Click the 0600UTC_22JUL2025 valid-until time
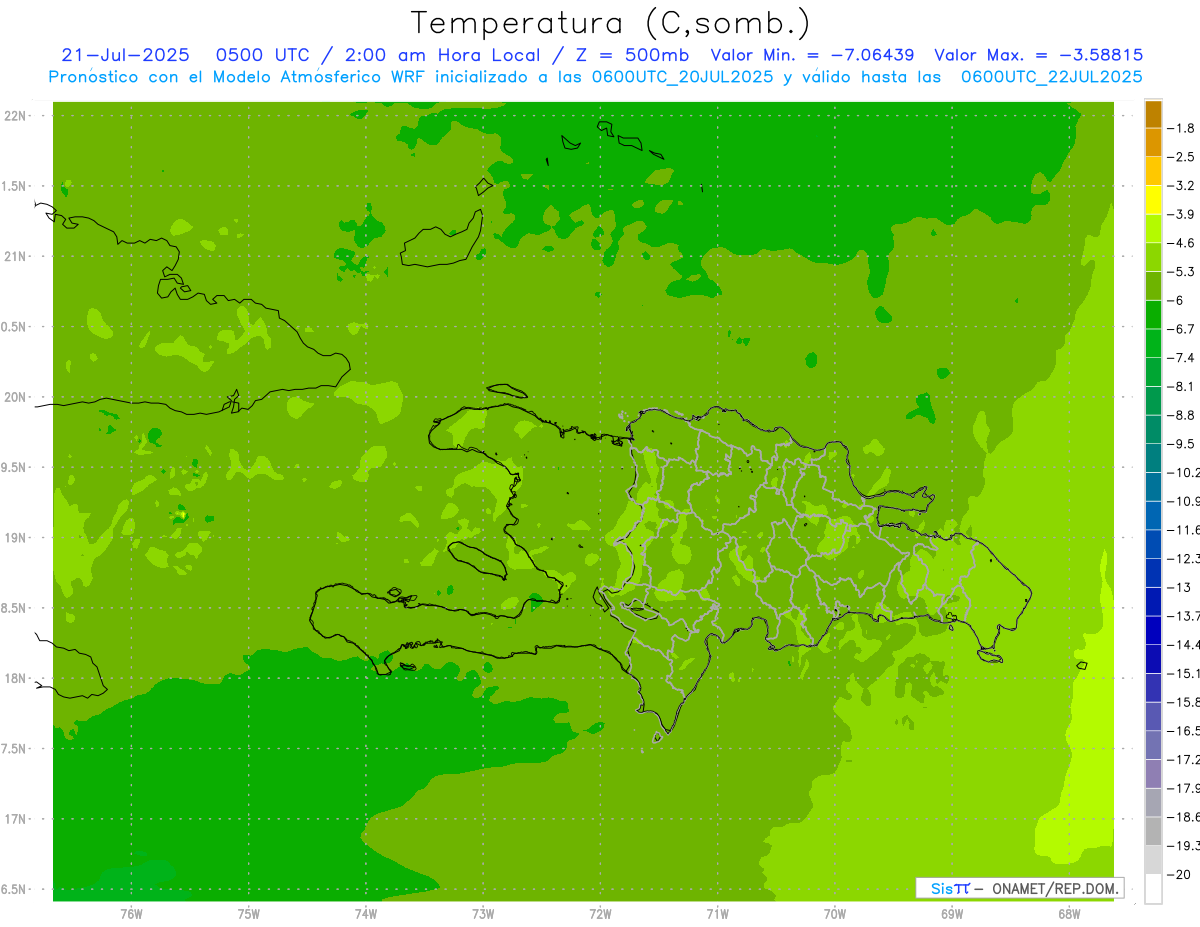Viewport: 1200px width, 927px height. [1052, 76]
